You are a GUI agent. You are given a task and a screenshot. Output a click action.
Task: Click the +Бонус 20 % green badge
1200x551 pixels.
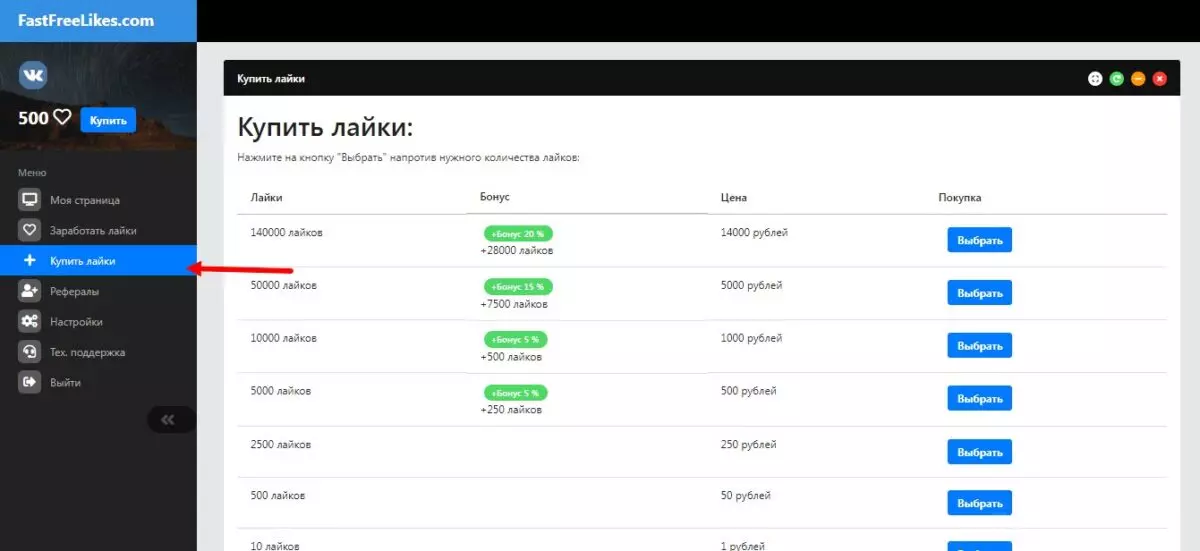tap(518, 233)
